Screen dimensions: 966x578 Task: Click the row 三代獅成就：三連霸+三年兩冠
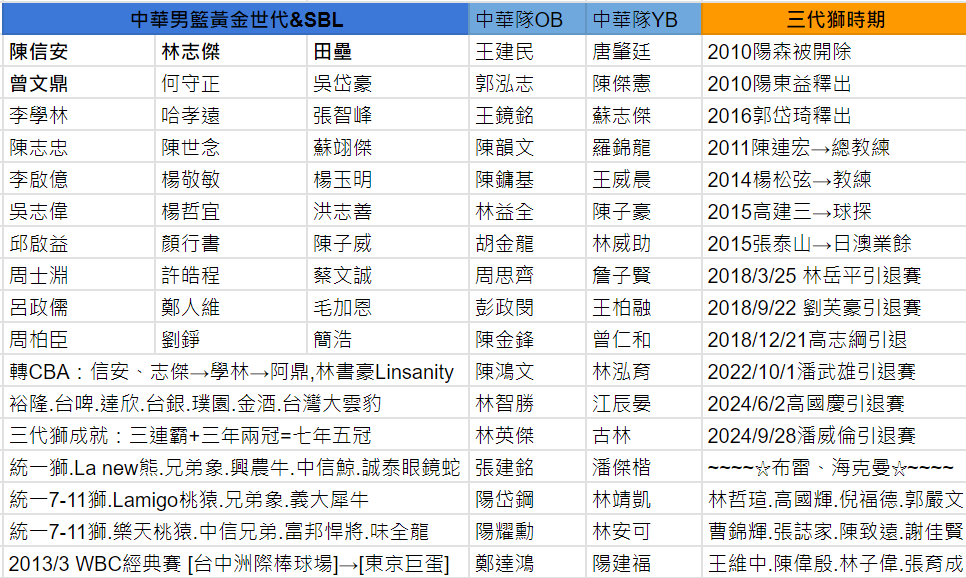tap(235, 436)
